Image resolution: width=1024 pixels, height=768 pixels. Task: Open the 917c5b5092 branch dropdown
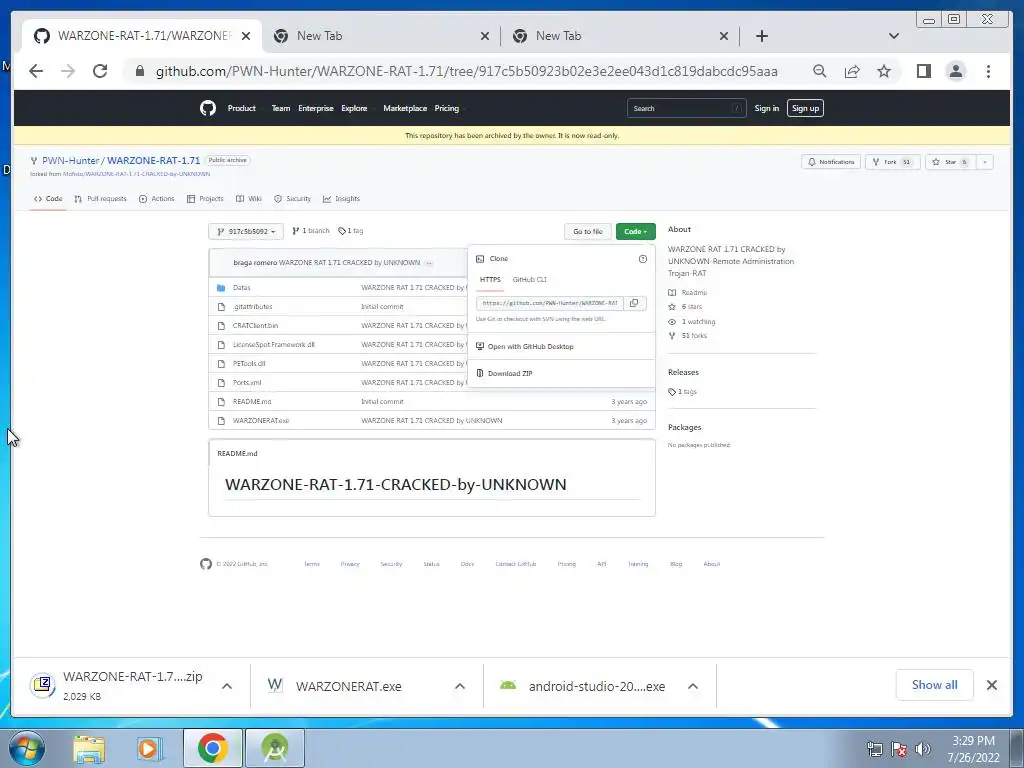tap(246, 231)
